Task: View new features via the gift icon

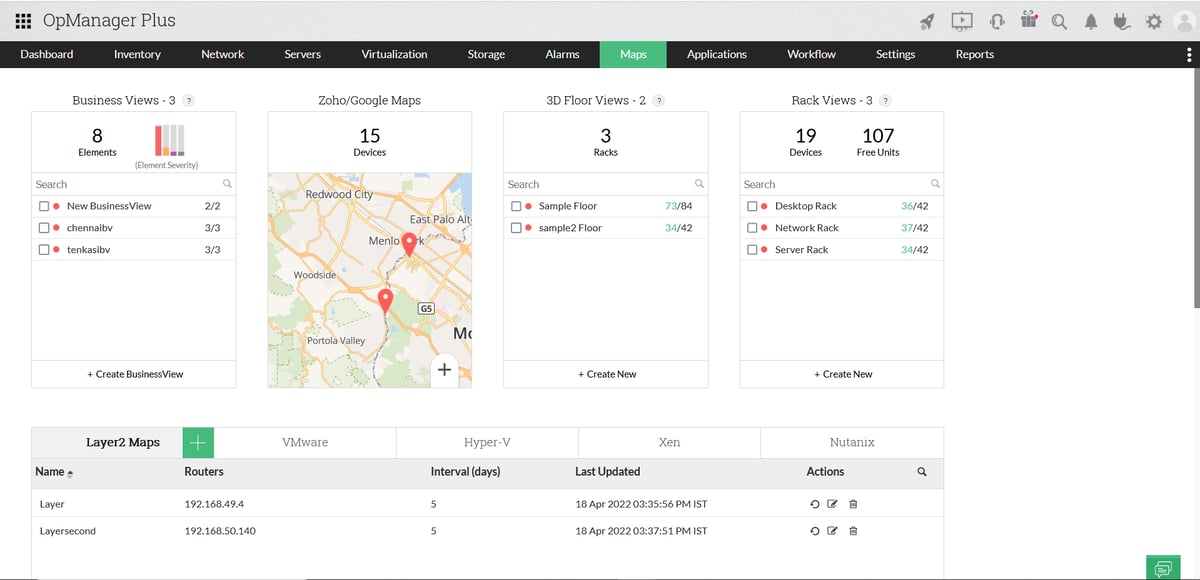Action: pos(1029,20)
